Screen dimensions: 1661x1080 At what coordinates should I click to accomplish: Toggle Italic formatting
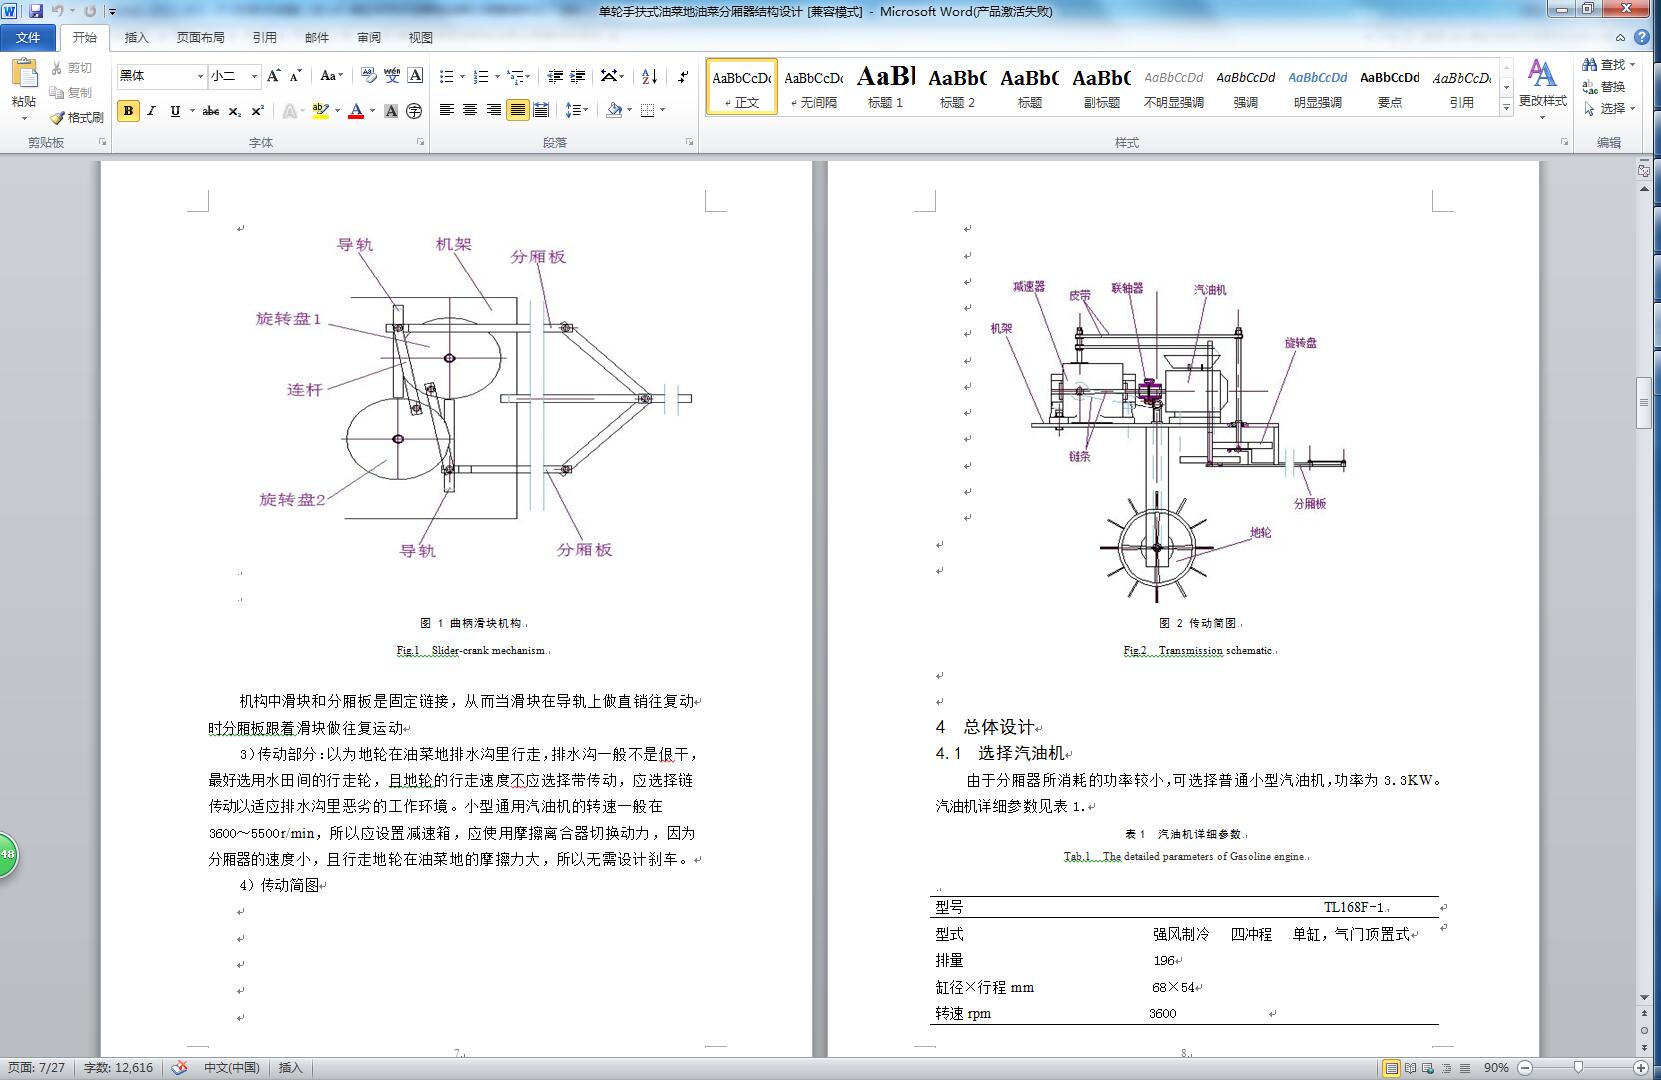(x=151, y=111)
